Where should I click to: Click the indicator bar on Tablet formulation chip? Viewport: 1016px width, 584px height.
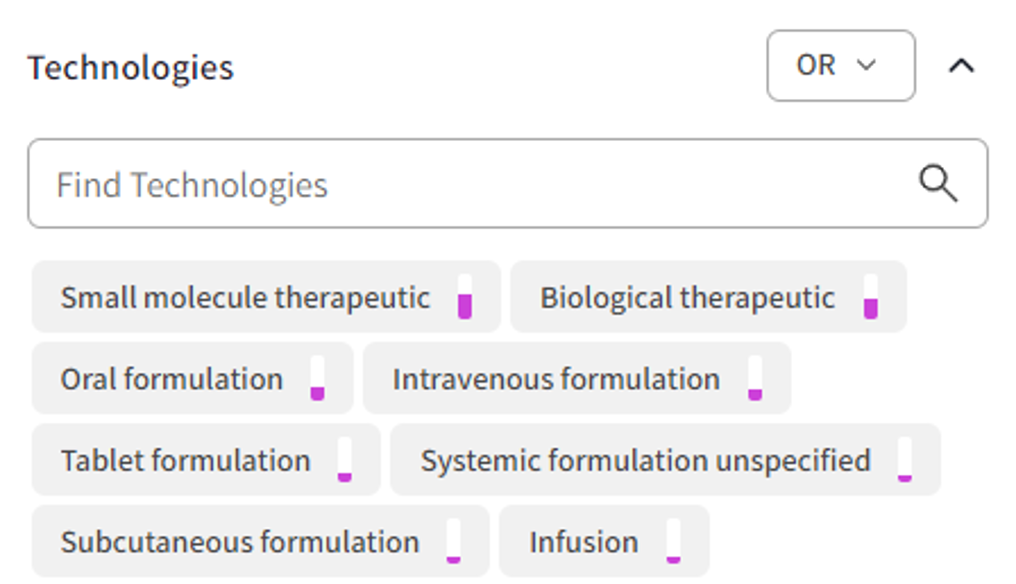pyautogui.click(x=347, y=466)
